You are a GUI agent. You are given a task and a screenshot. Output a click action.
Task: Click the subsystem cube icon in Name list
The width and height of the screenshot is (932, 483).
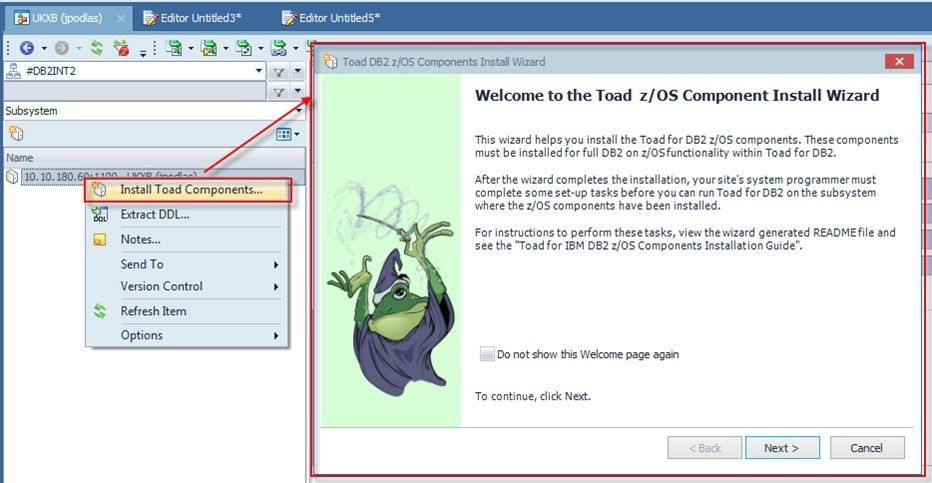pyautogui.click(x=12, y=176)
